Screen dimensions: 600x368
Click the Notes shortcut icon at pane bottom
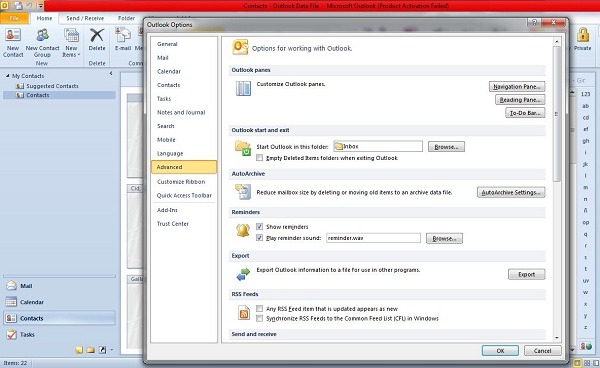pos(79,350)
